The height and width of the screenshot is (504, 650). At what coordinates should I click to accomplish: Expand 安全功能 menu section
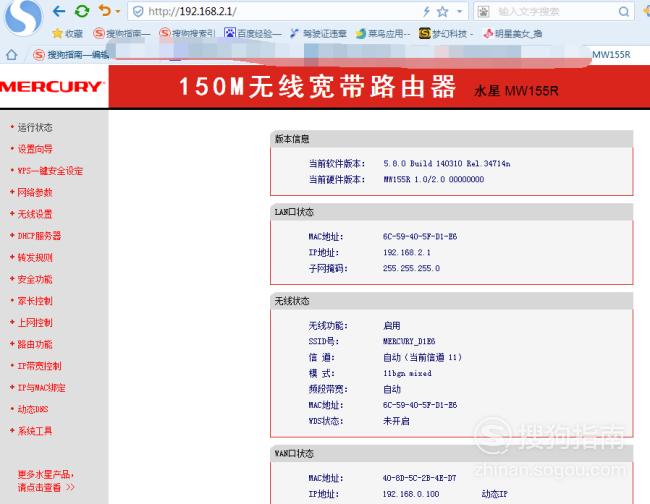35,279
